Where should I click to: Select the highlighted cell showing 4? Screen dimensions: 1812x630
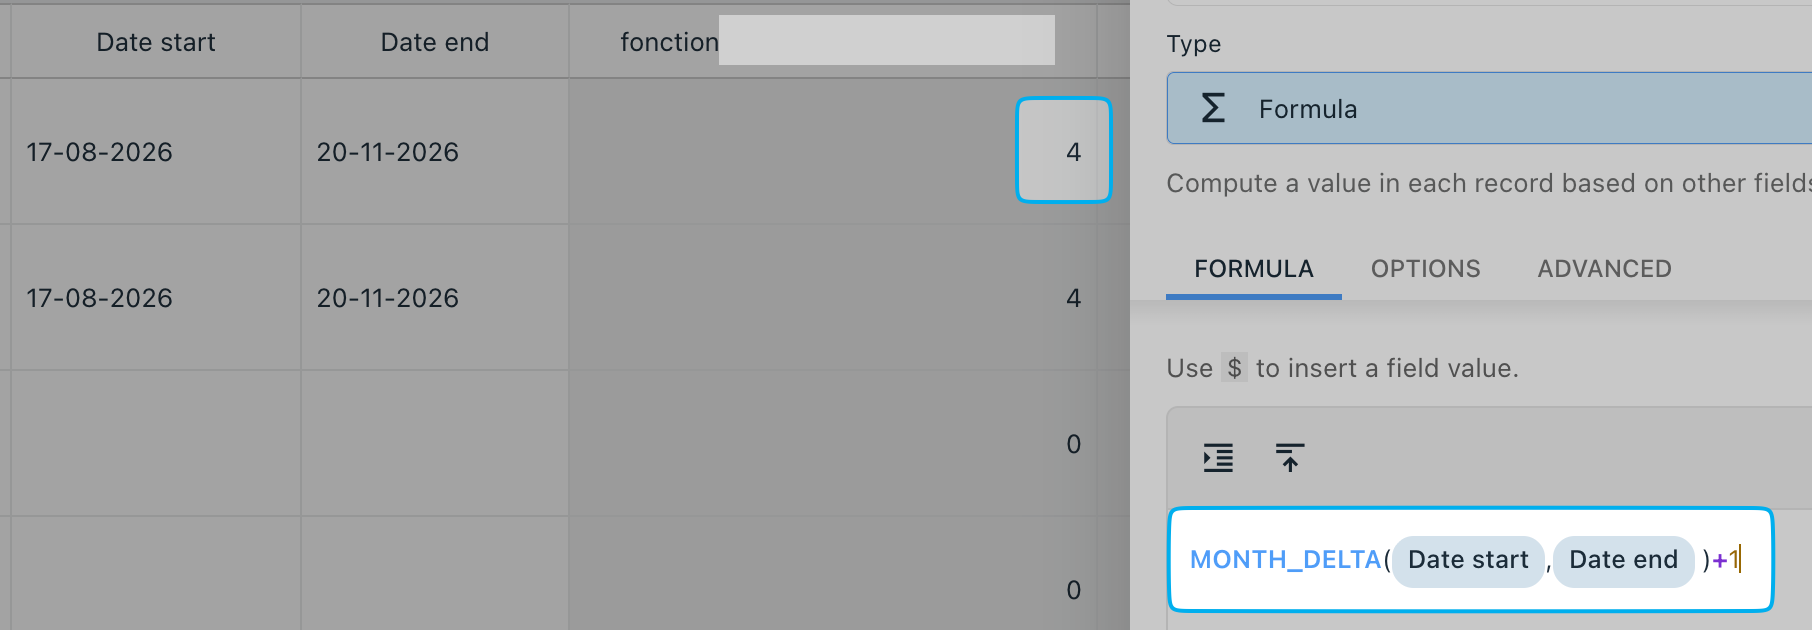click(1064, 150)
